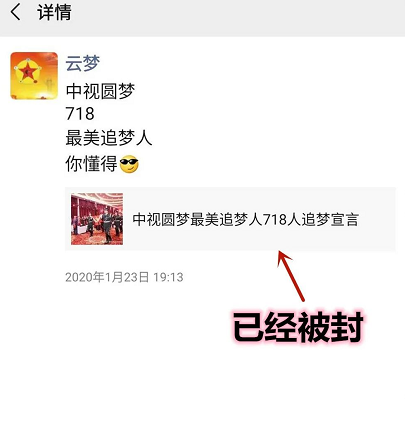Select the 最美追梦人 text line

109,138
